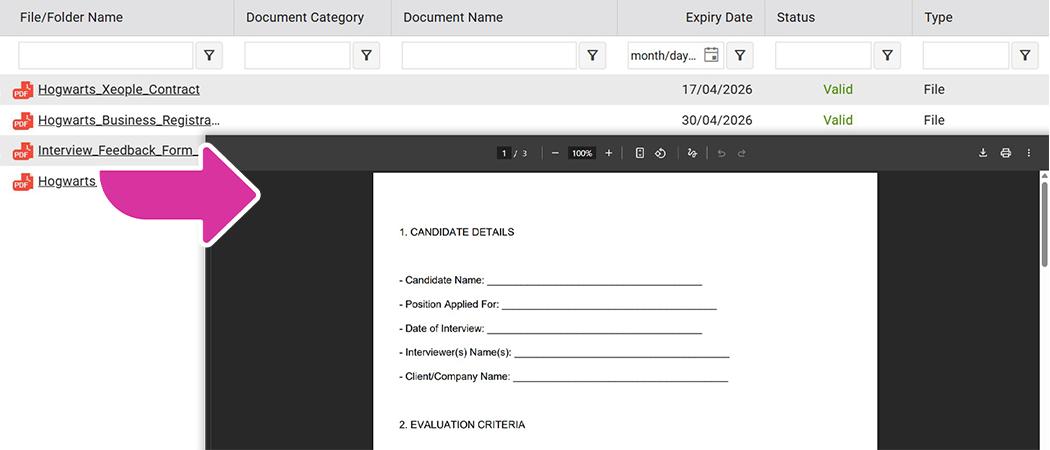This screenshot has width=1050, height=450.
Task: Focus the Status filter field
Action: (823, 56)
